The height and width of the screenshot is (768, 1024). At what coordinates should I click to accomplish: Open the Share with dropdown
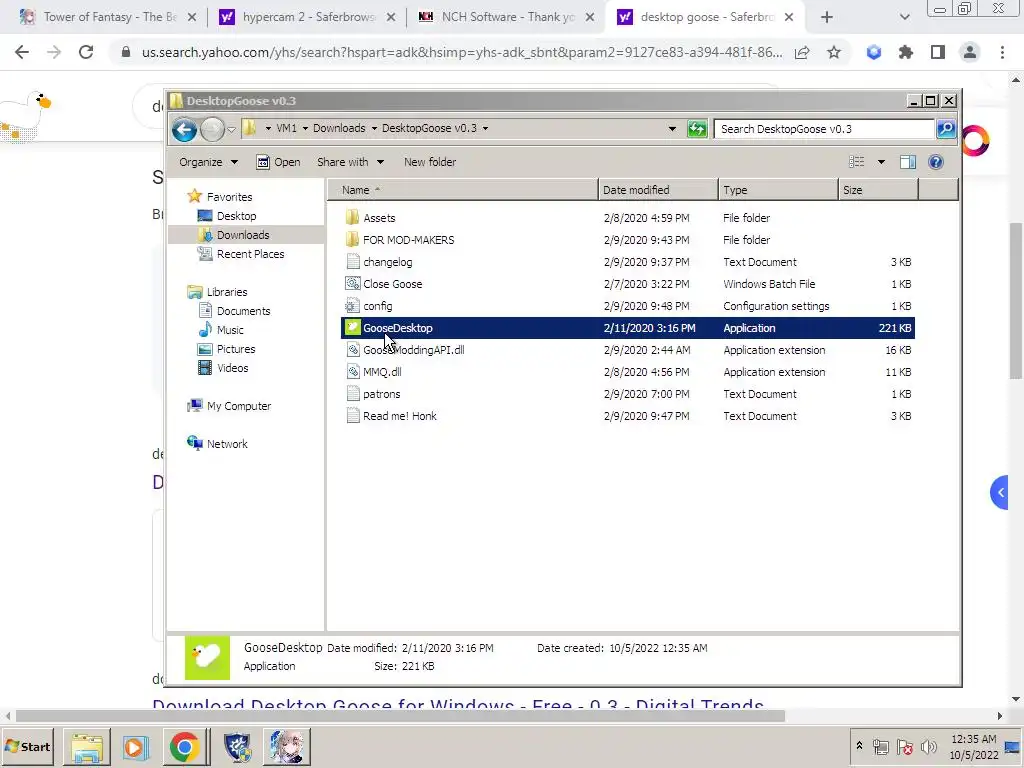coord(350,162)
